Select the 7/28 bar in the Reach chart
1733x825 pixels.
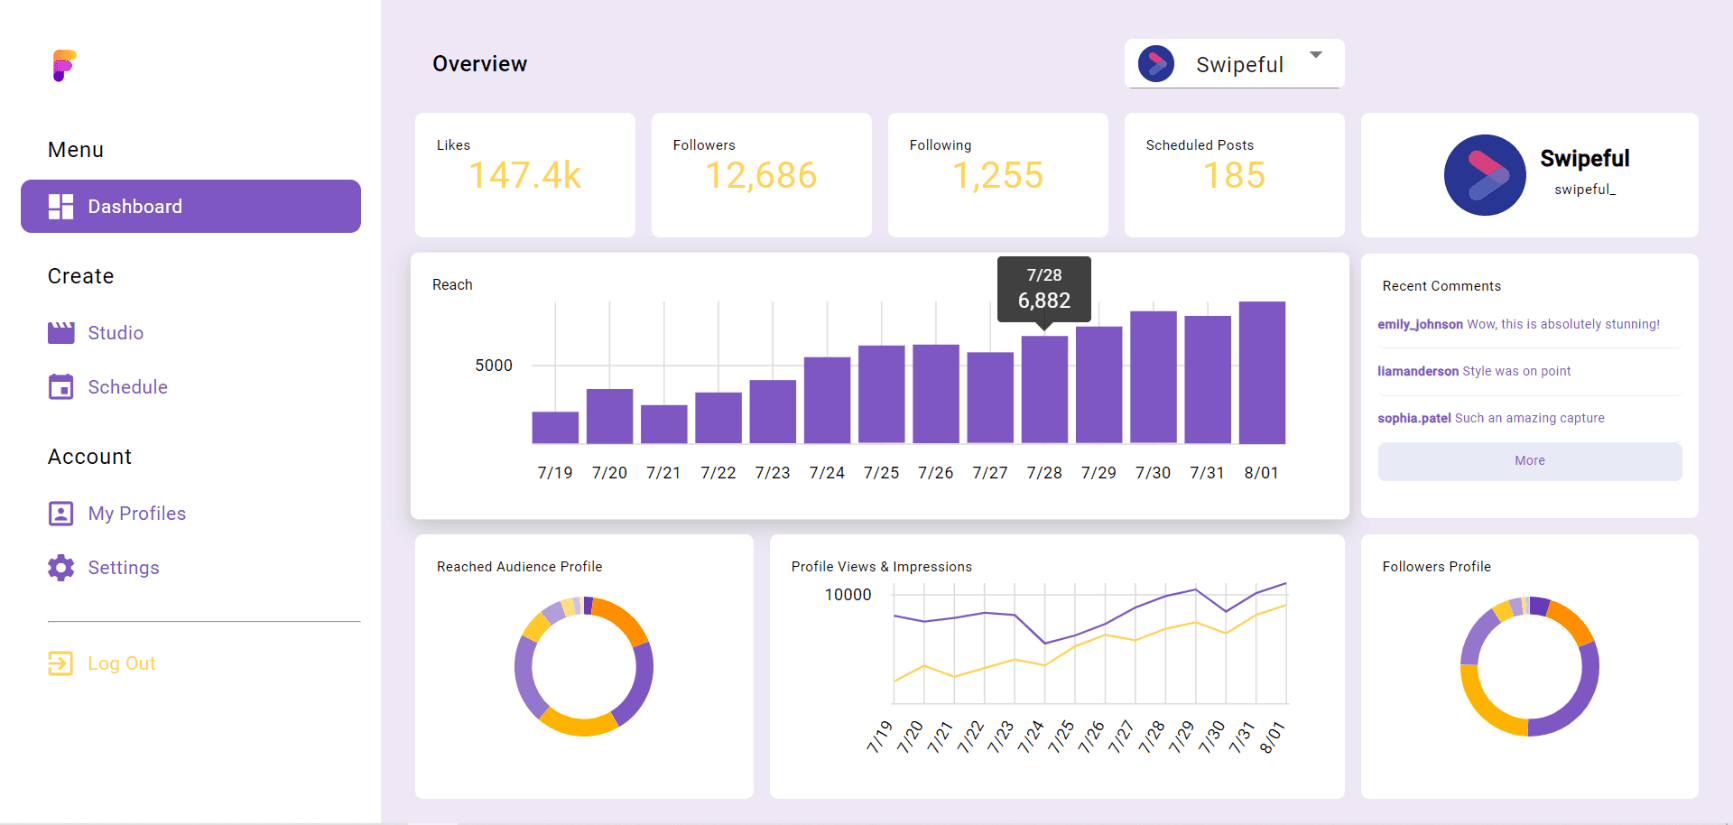pos(1045,390)
